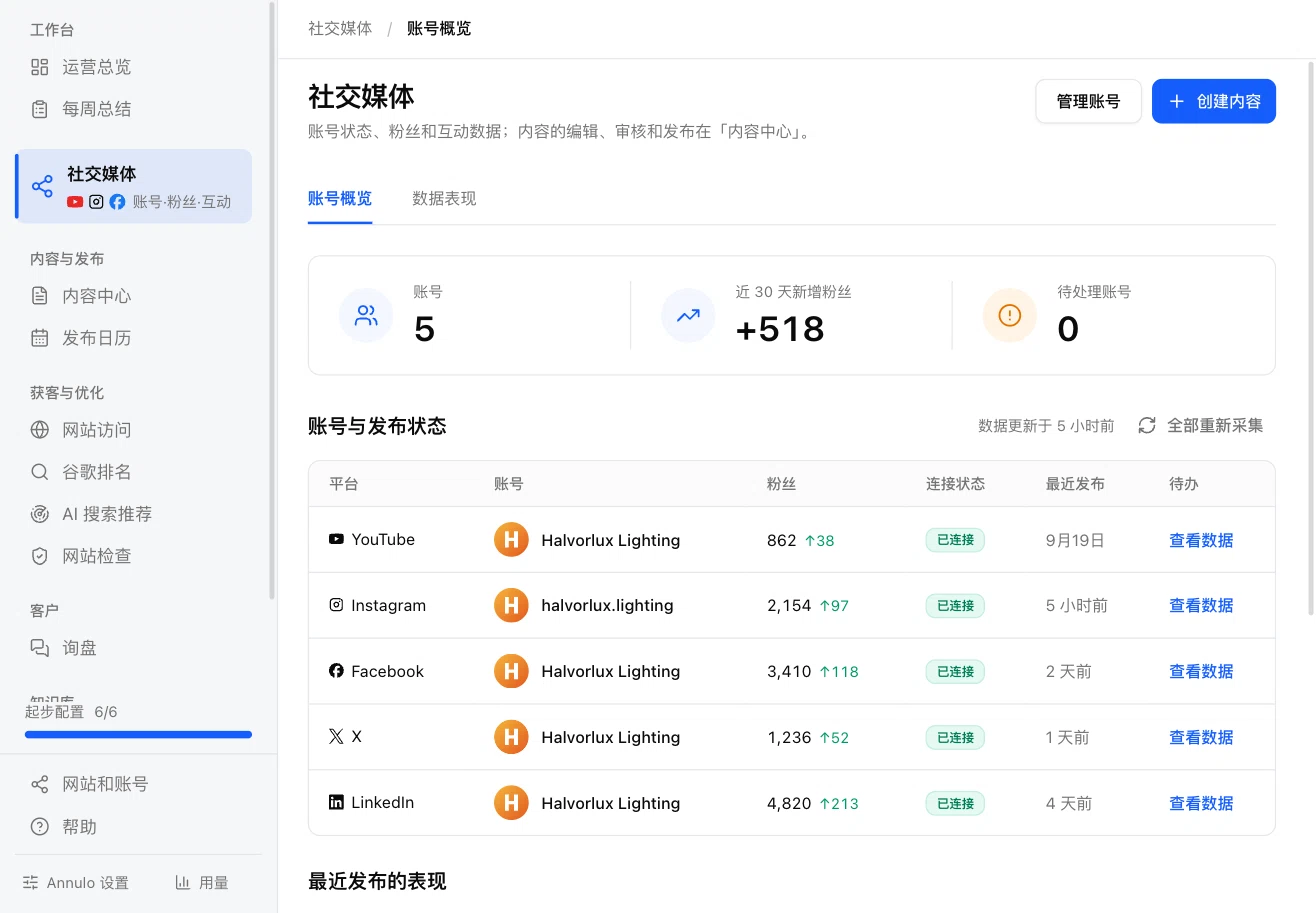Open 查看数据 for the LinkedIn row
This screenshot has width=1316, height=913.
(1201, 803)
